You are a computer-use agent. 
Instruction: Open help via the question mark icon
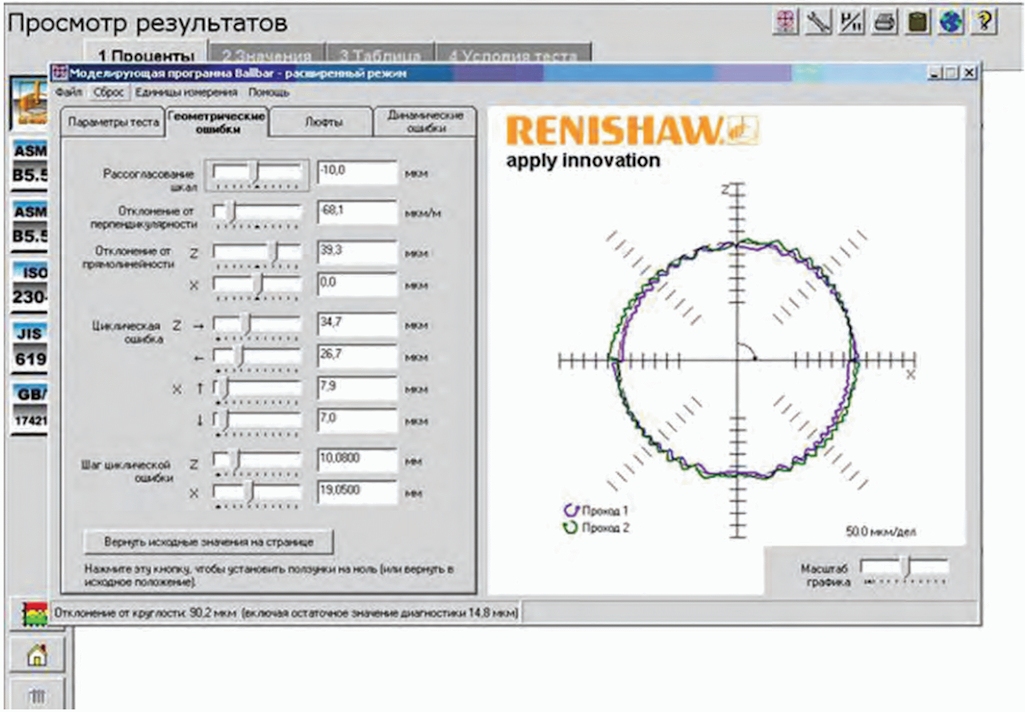click(x=984, y=22)
